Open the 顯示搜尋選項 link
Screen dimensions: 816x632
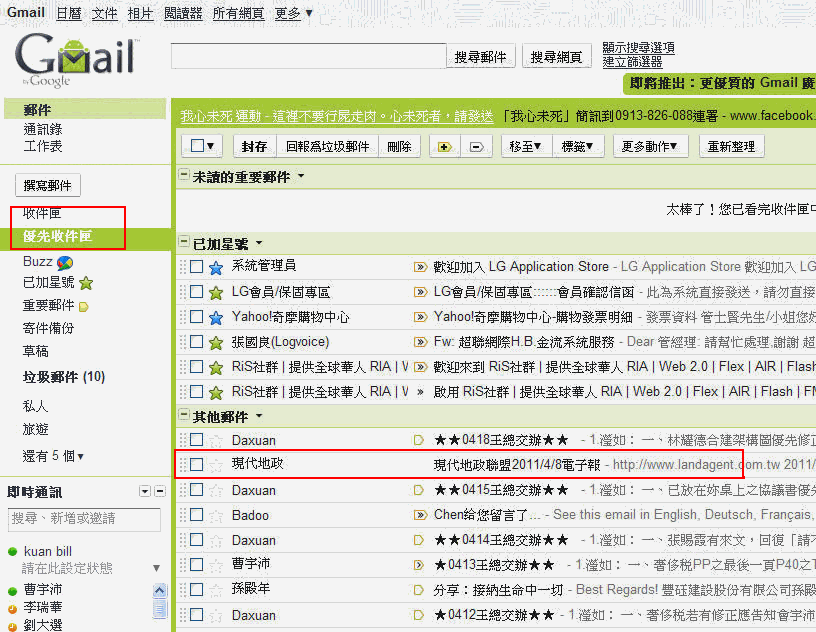639,48
